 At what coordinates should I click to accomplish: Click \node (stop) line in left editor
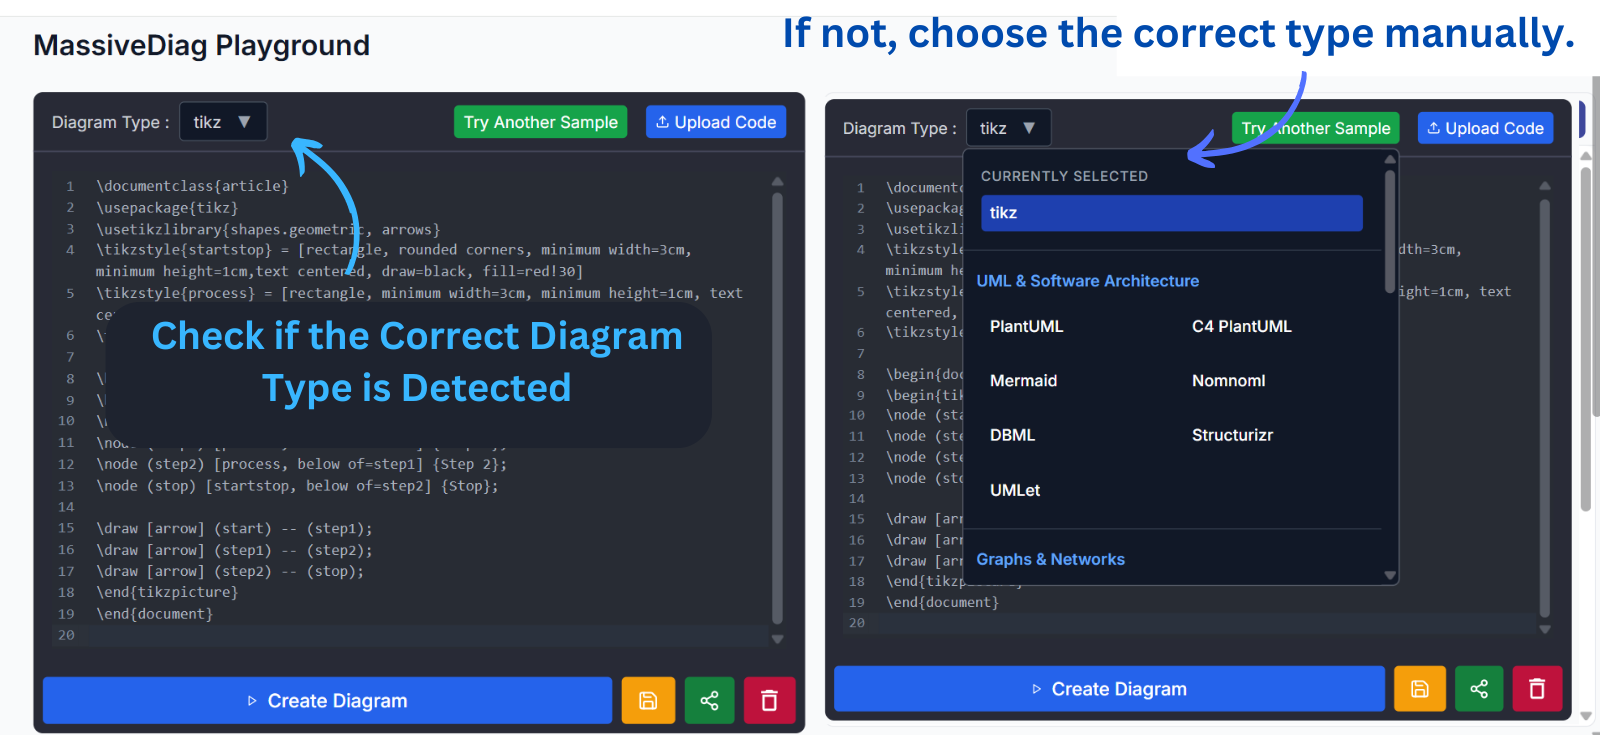point(297,486)
